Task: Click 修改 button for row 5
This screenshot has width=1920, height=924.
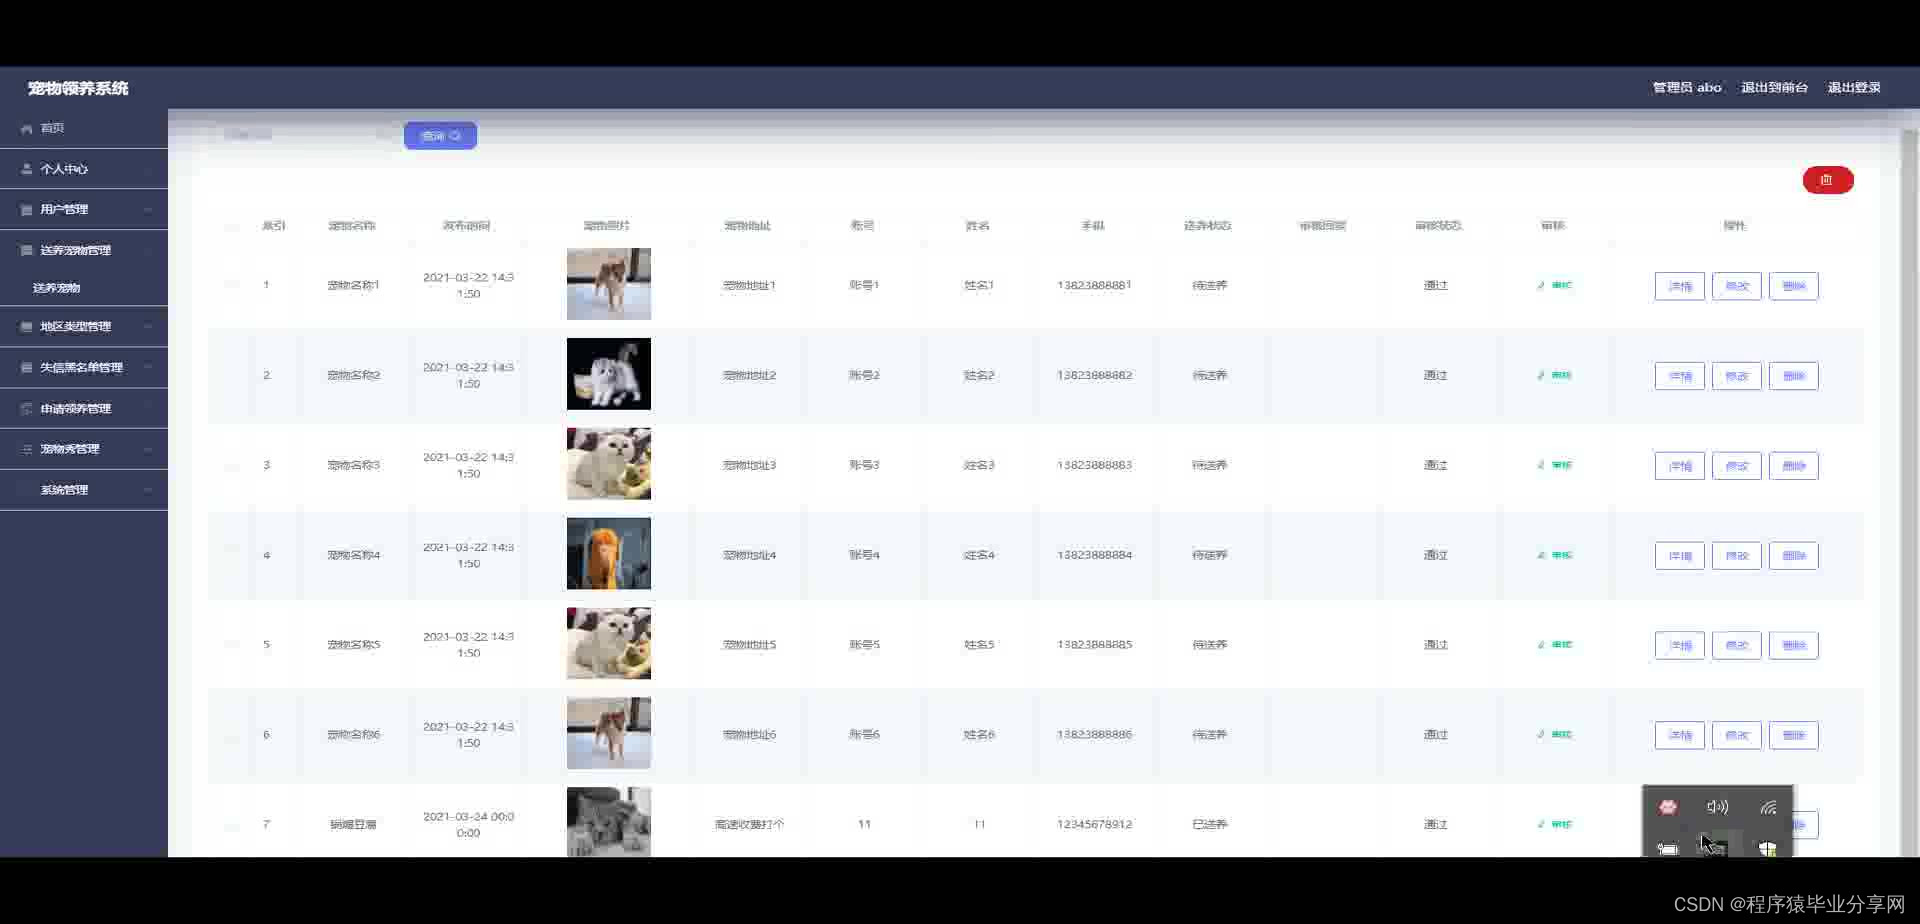Action: pyautogui.click(x=1737, y=645)
